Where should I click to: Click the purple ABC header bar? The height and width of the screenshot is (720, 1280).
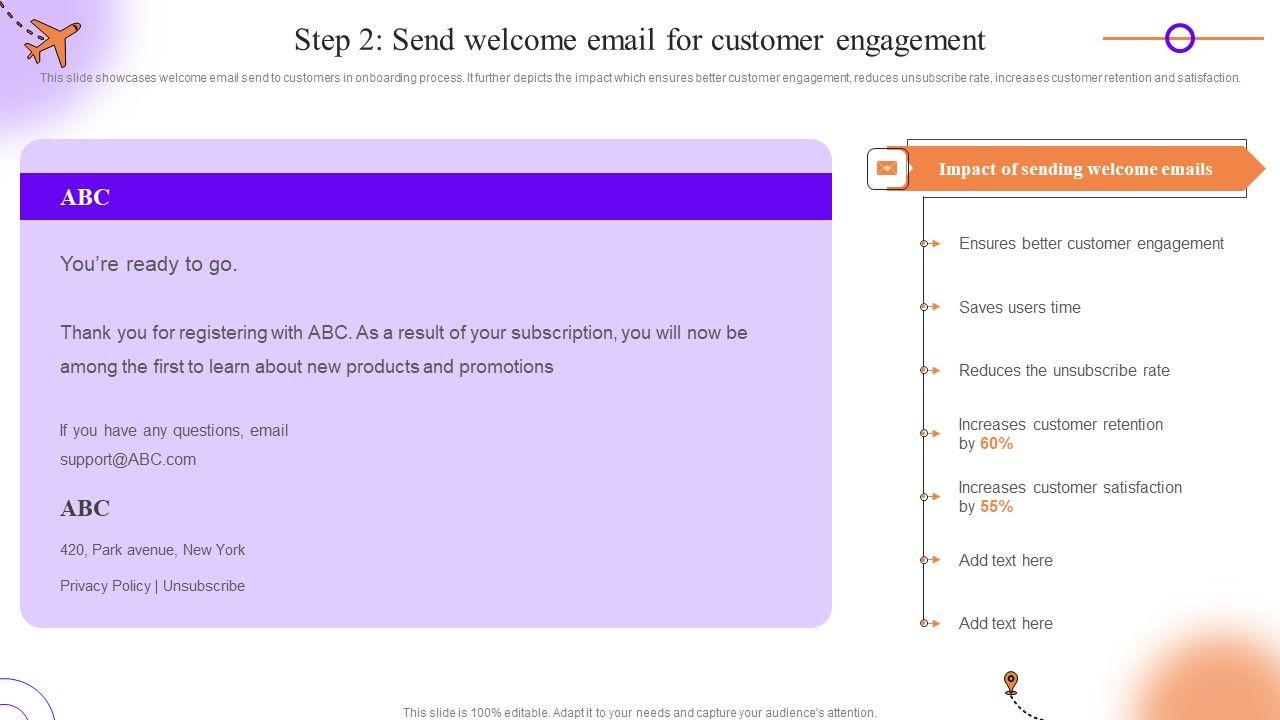426,197
